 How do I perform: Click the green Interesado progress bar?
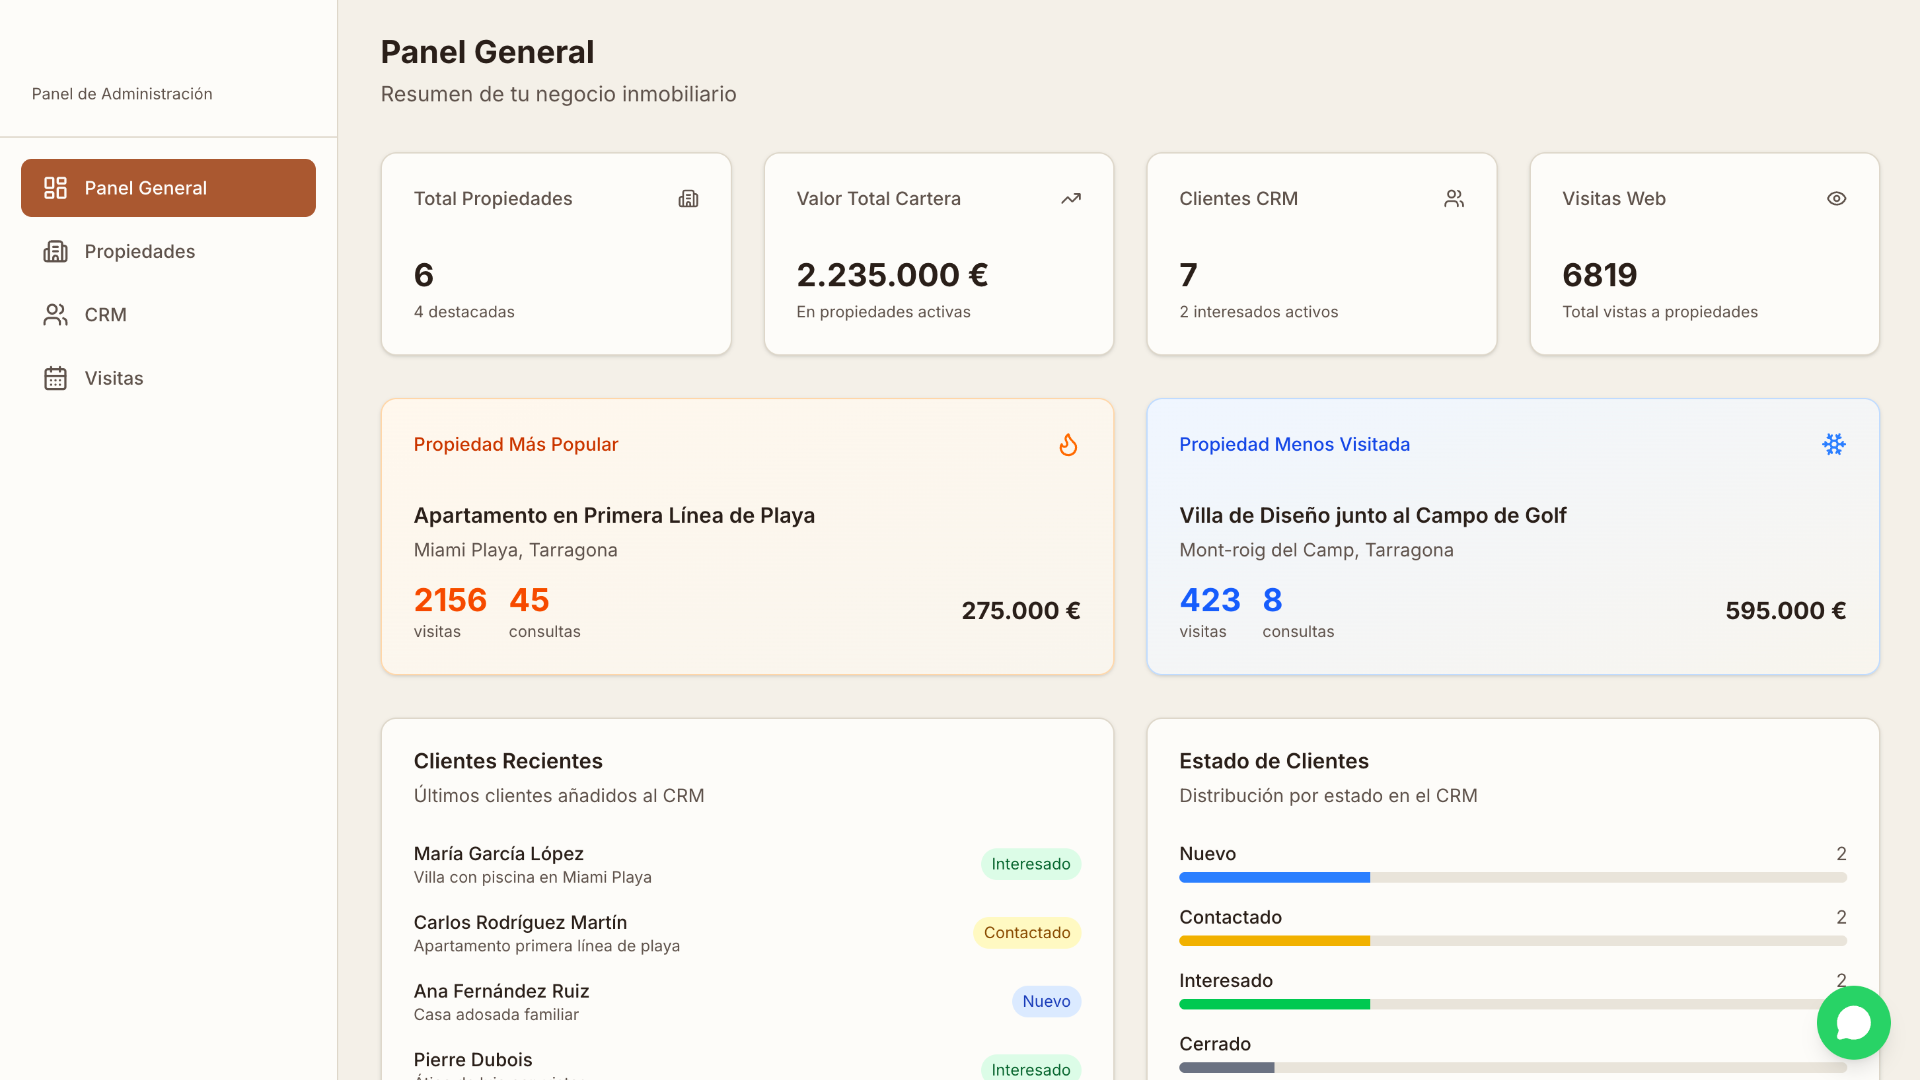1274,1004
